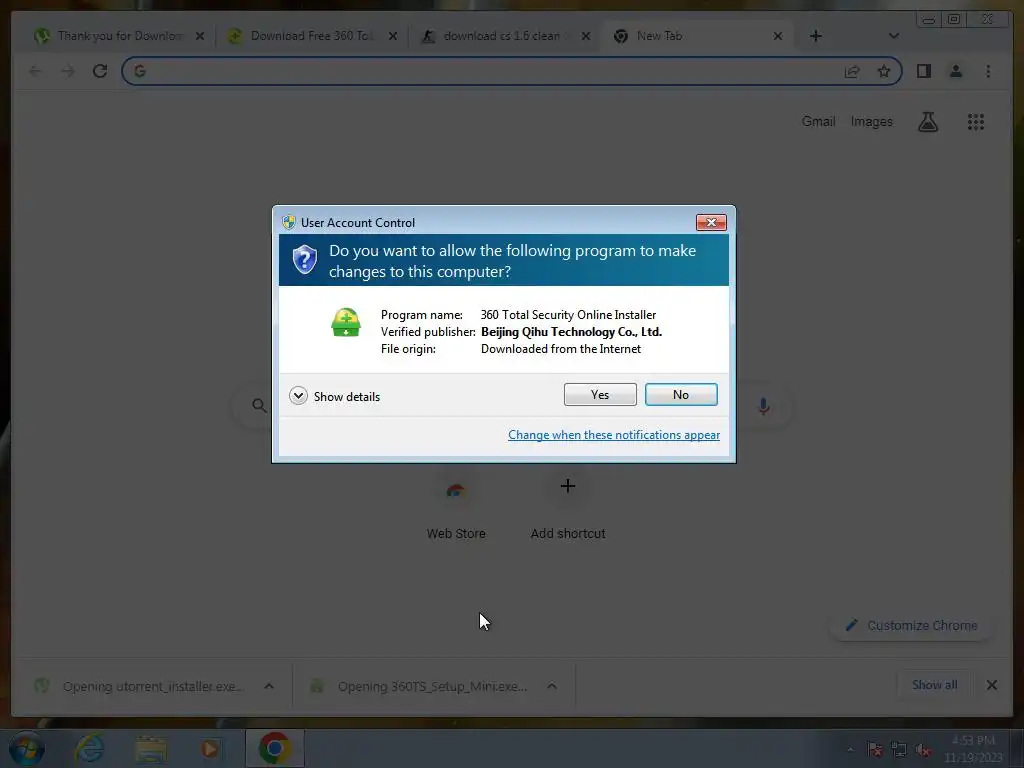Viewport: 1024px width, 768px height.
Task: Open Chrome three-dot menu
Action: pyautogui.click(x=988, y=71)
